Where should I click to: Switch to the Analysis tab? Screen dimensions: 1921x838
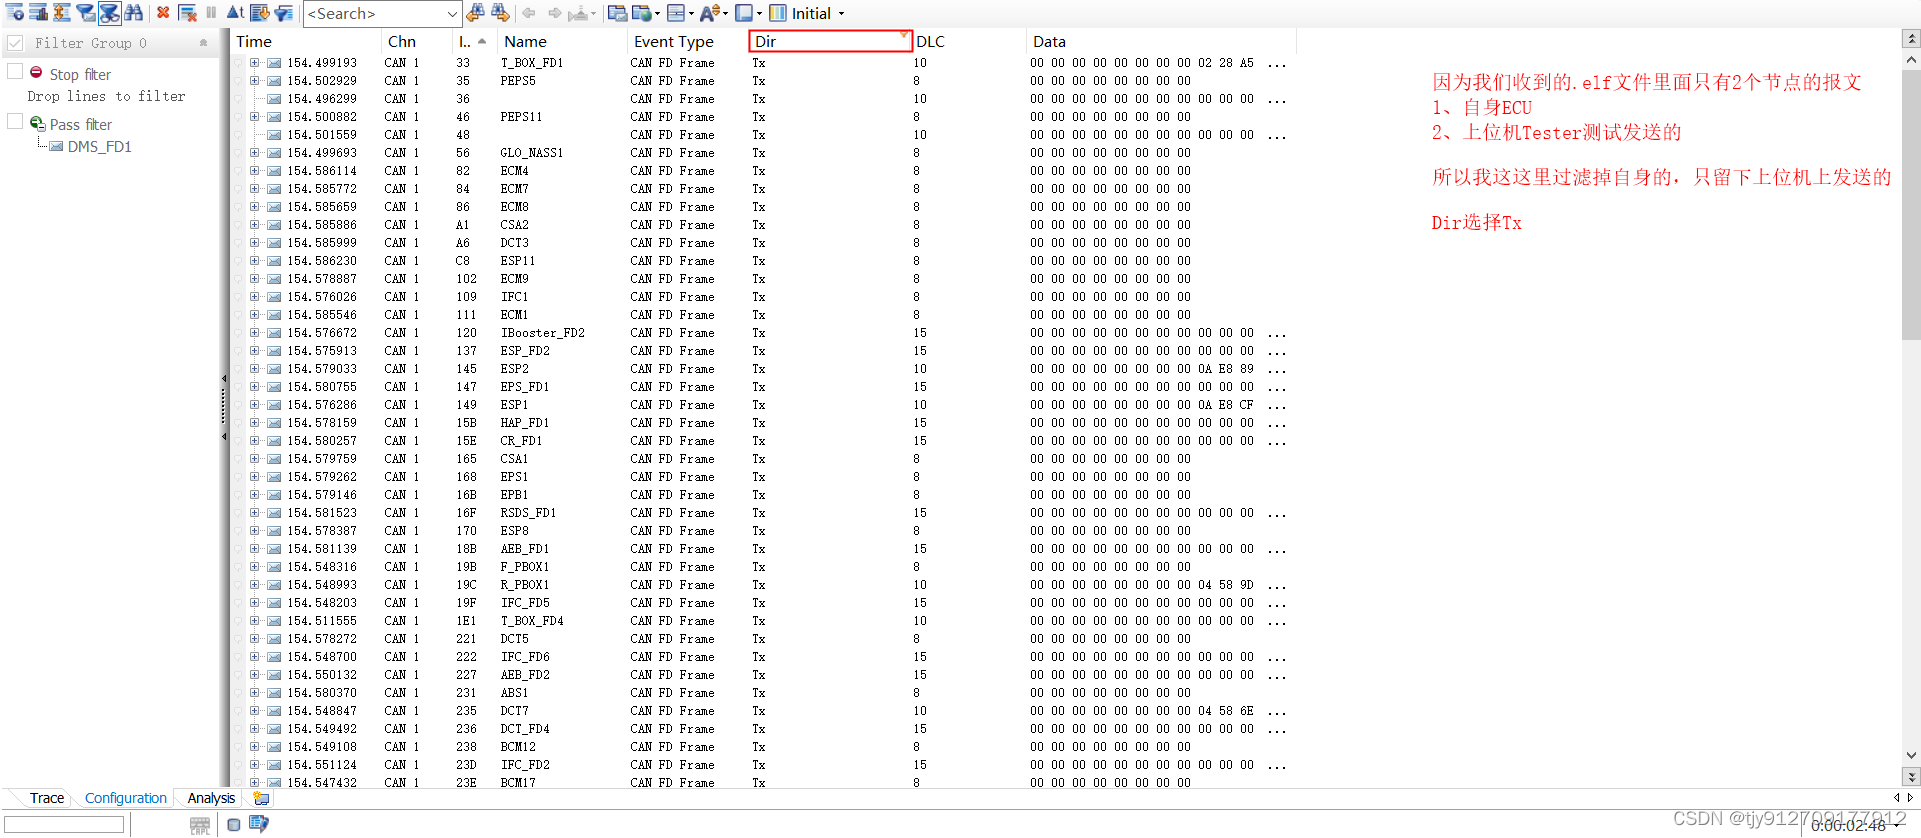[211, 798]
